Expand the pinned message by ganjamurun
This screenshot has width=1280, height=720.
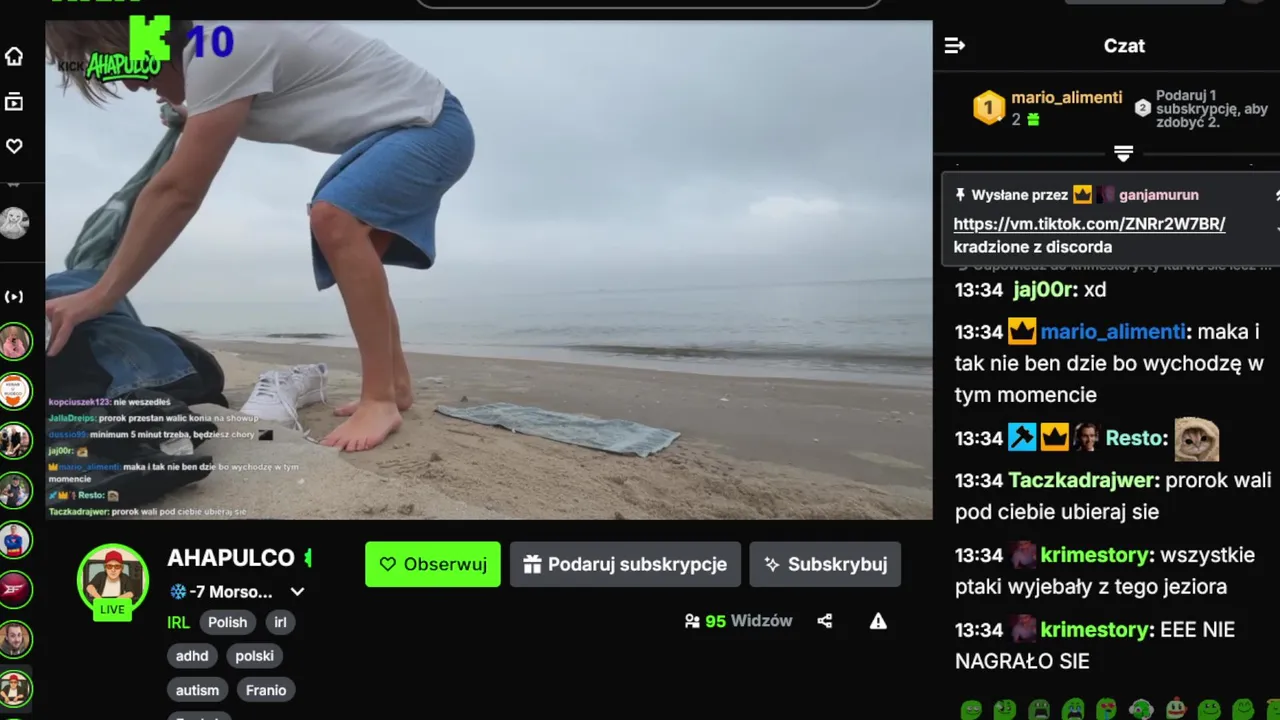pos(1277,195)
